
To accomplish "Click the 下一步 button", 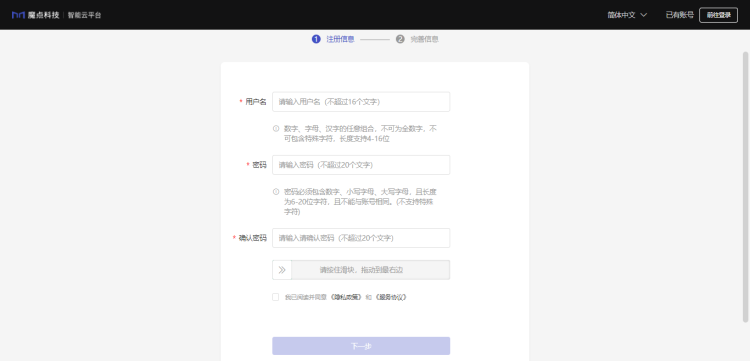I will (361, 346).
